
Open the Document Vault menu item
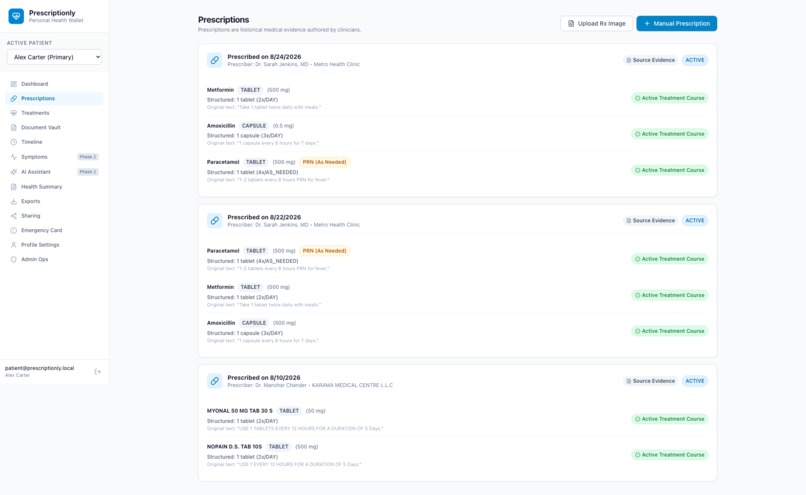(54, 127)
